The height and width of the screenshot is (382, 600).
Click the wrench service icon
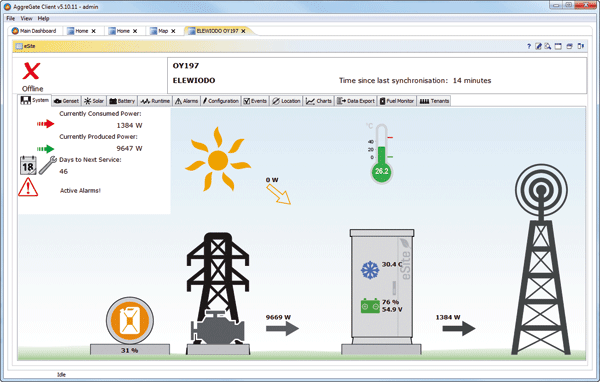(x=48, y=165)
